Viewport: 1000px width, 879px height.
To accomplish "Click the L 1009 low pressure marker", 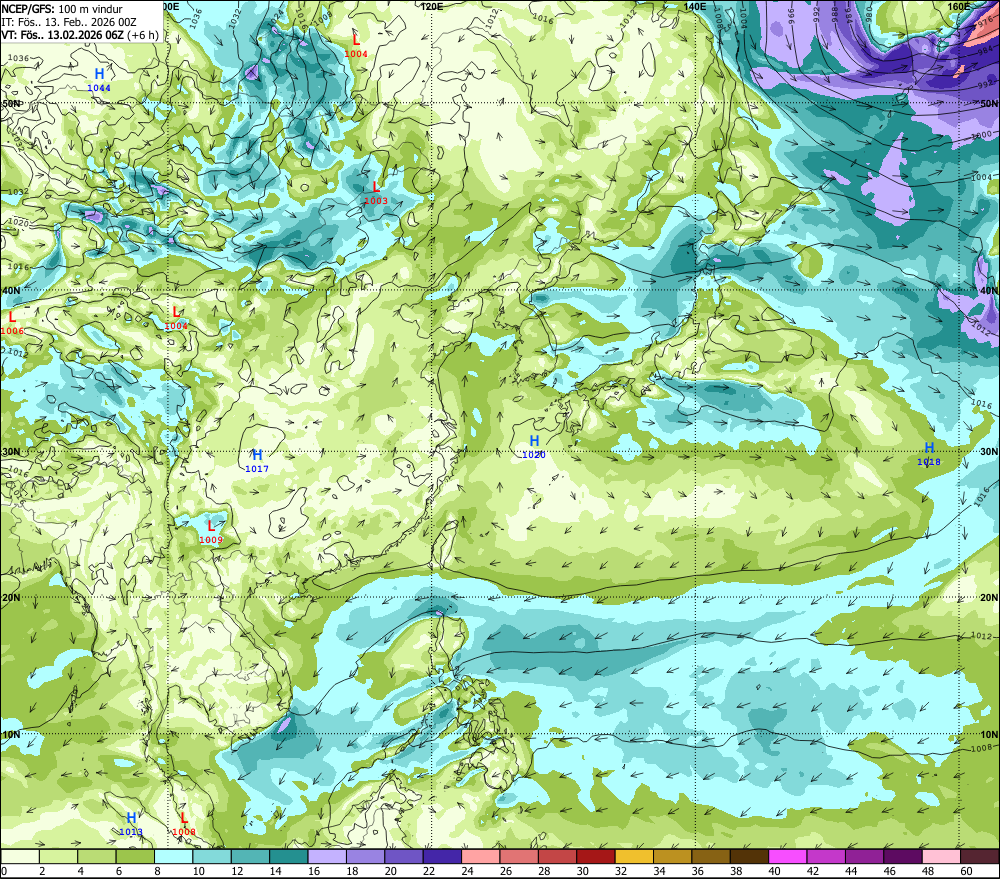I will (211, 532).
